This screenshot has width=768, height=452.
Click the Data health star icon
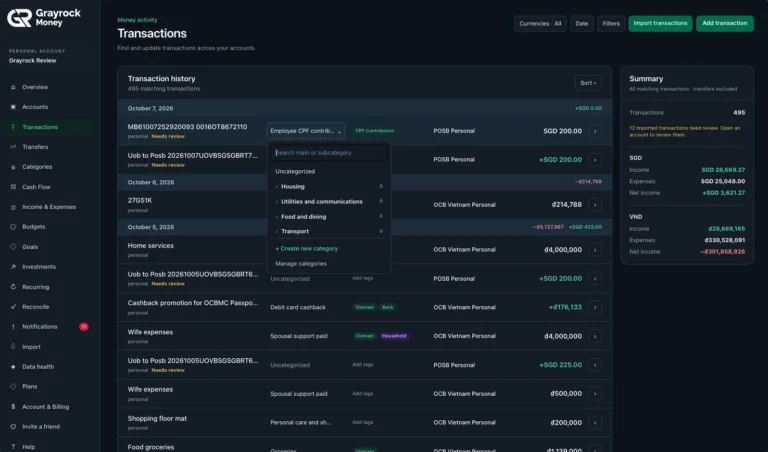pos(13,367)
